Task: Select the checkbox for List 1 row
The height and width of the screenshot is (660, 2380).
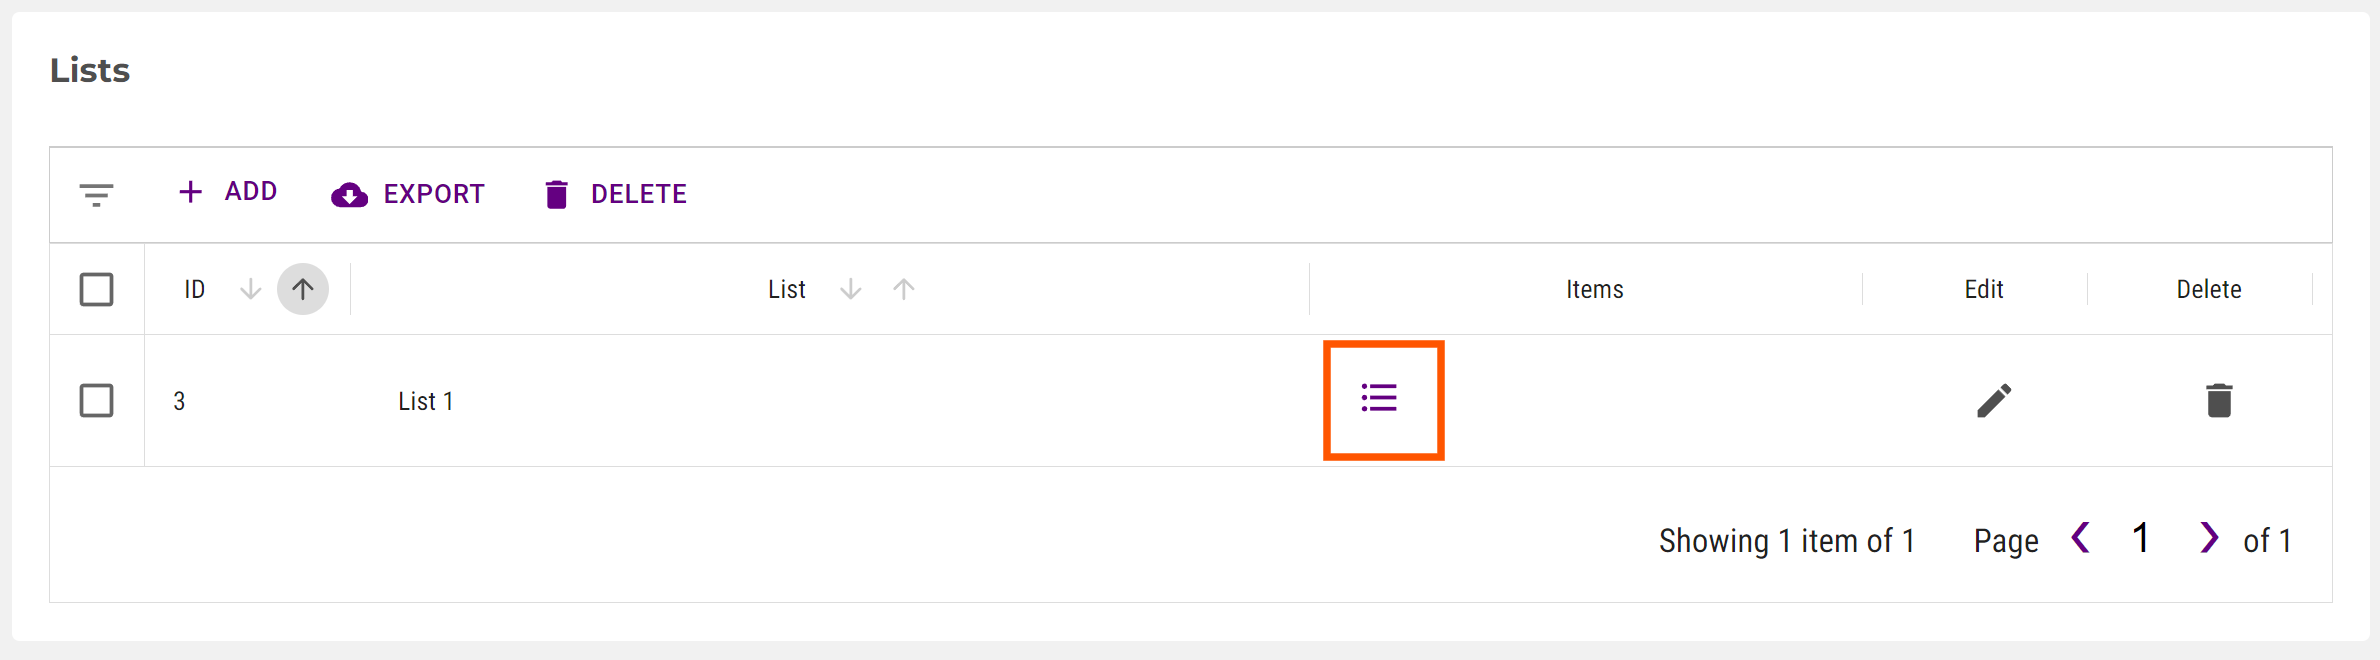Action: point(96,401)
